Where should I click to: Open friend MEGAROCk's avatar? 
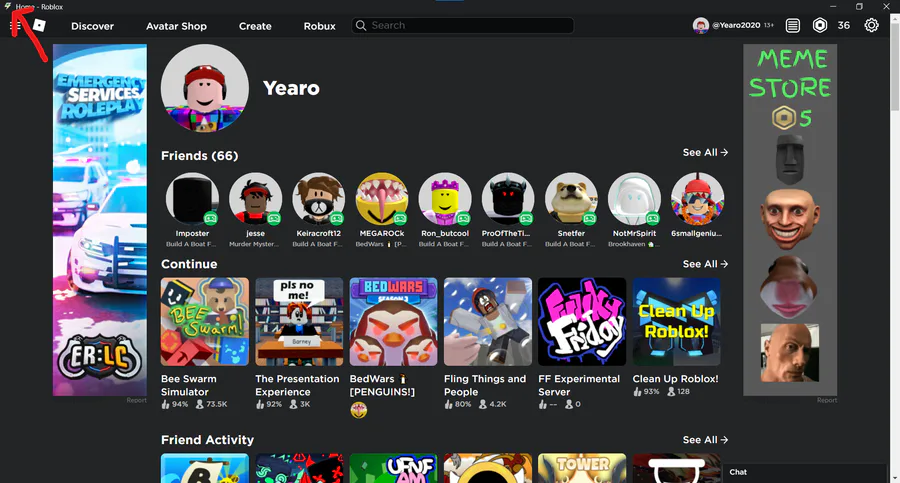(382, 199)
